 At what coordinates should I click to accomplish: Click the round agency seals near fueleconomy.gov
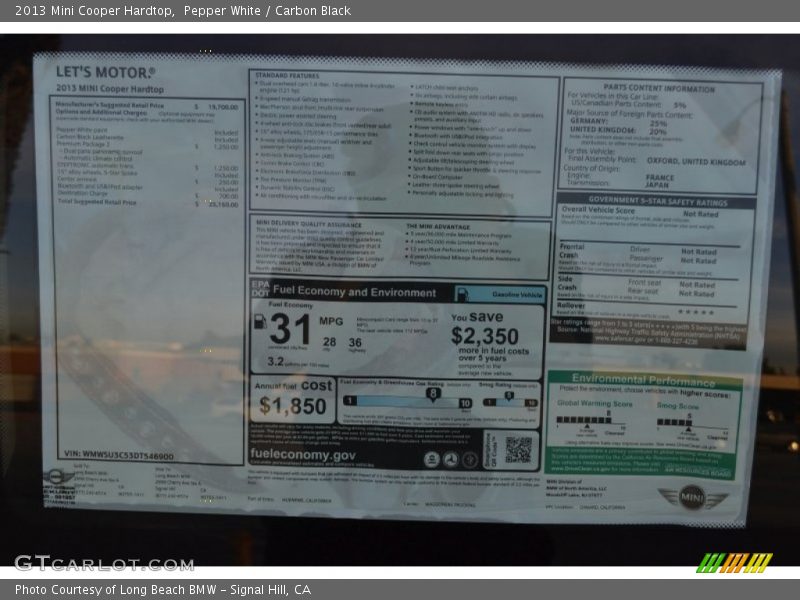[x=450, y=459]
